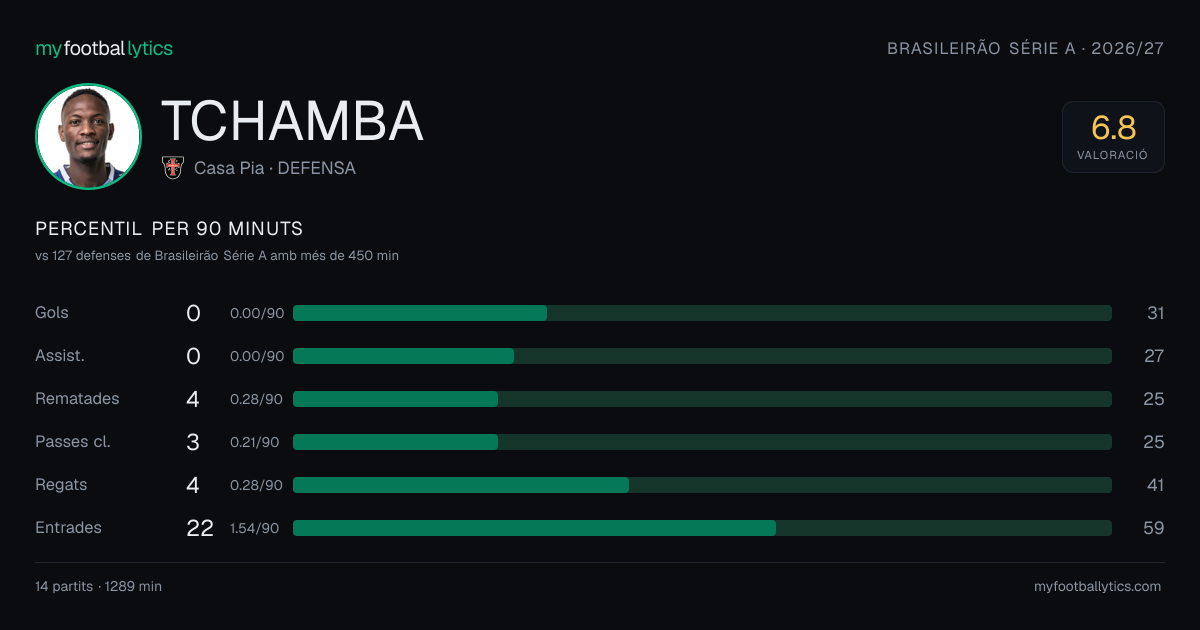Click the myfootballytics logo
The image size is (1200, 630).
104,48
